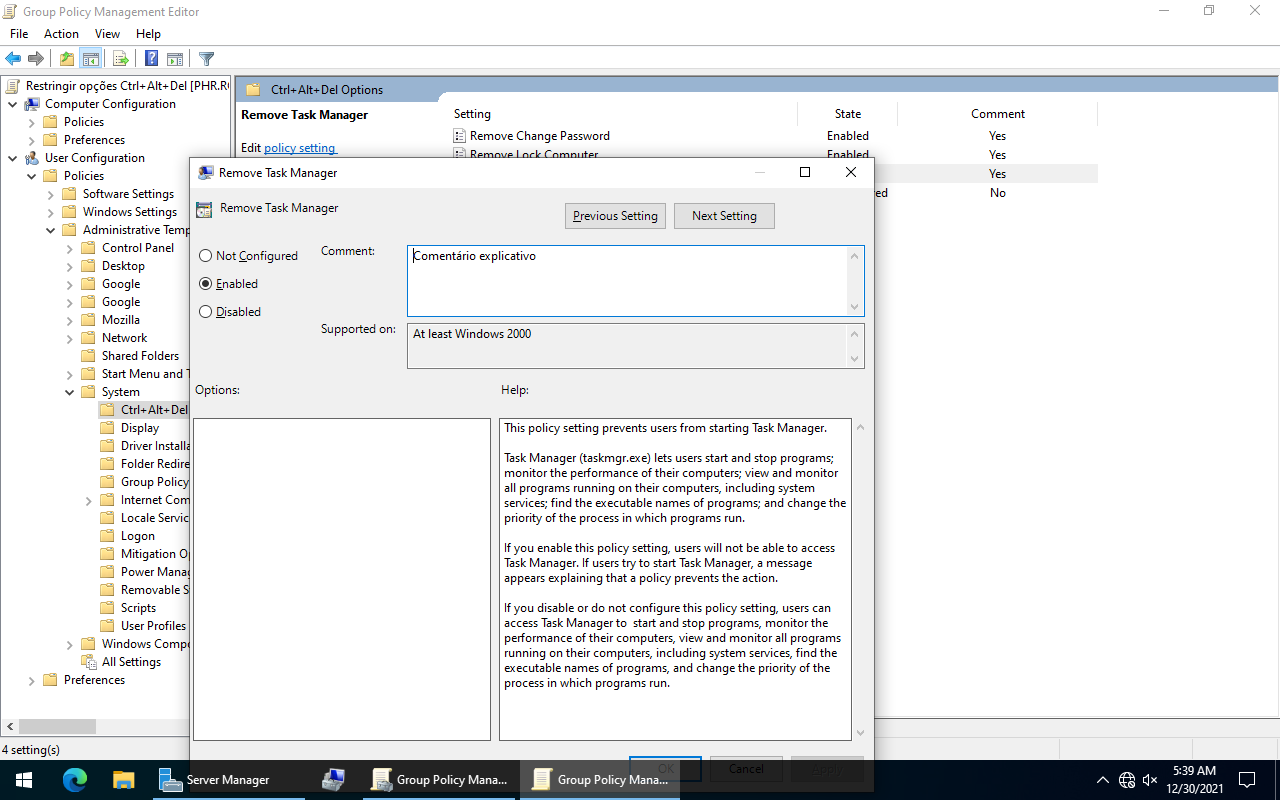Open Help using the toolbar question mark icon
Screen dimensions: 1280x800
click(151, 58)
